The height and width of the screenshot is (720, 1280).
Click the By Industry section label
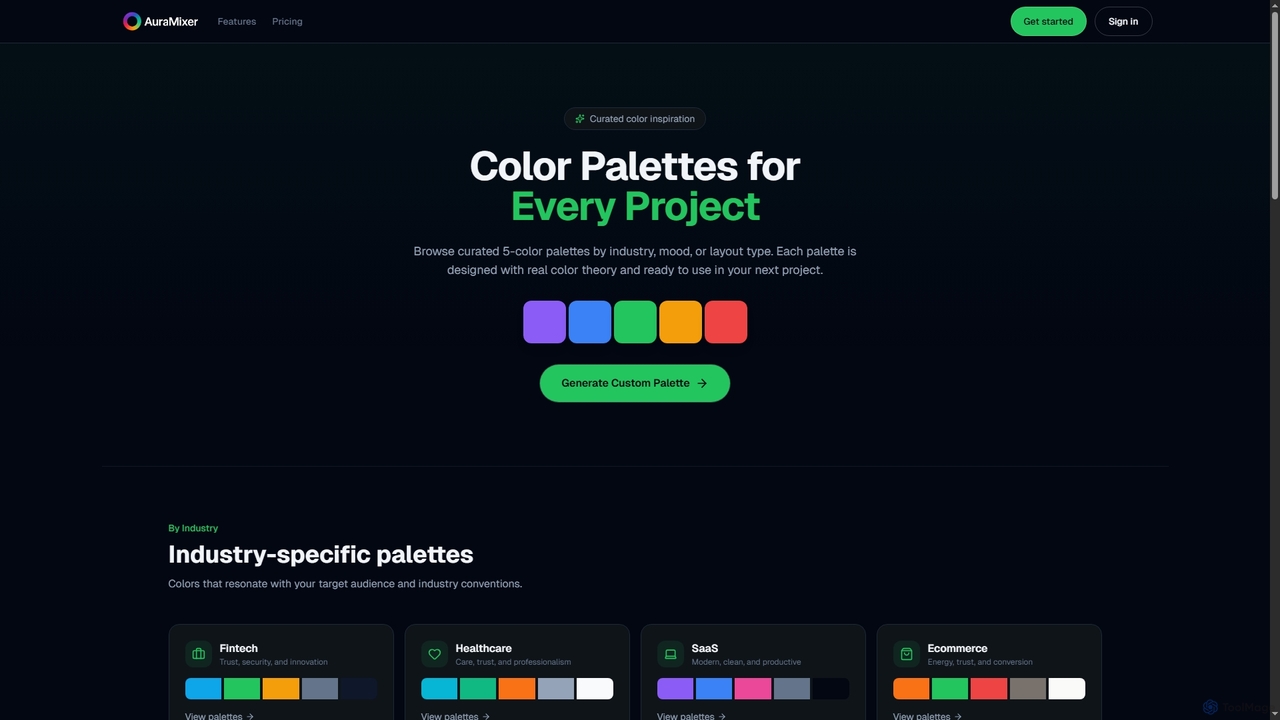193,528
